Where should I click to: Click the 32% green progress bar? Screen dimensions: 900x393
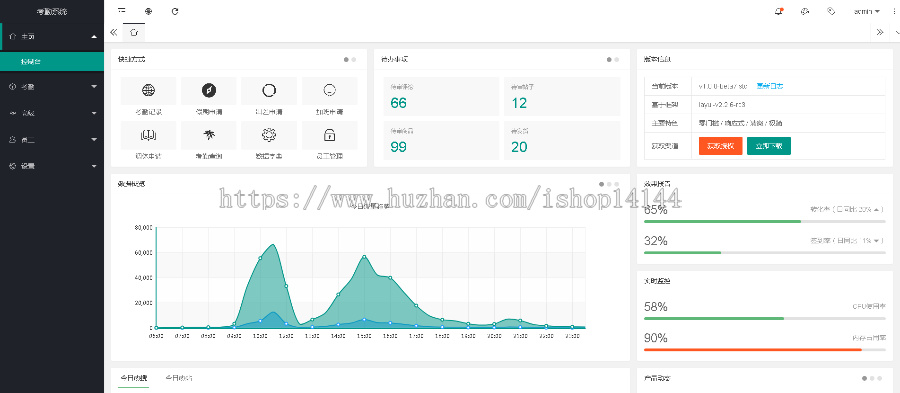click(765, 252)
